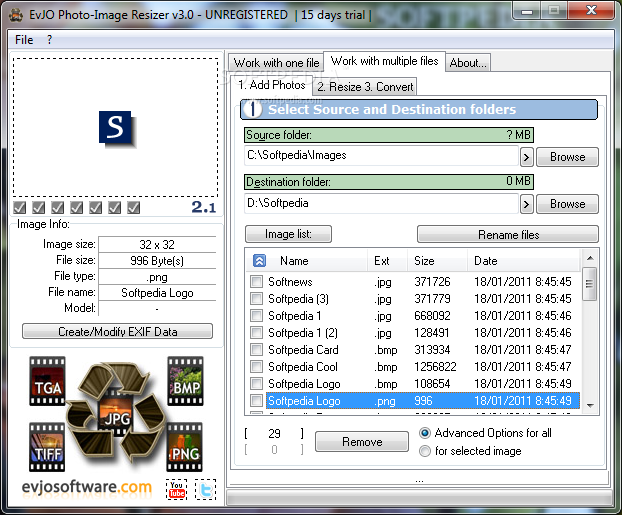Viewport: 622px width, 515px height.
Task: Click the Image list button
Action: [x=288, y=234]
